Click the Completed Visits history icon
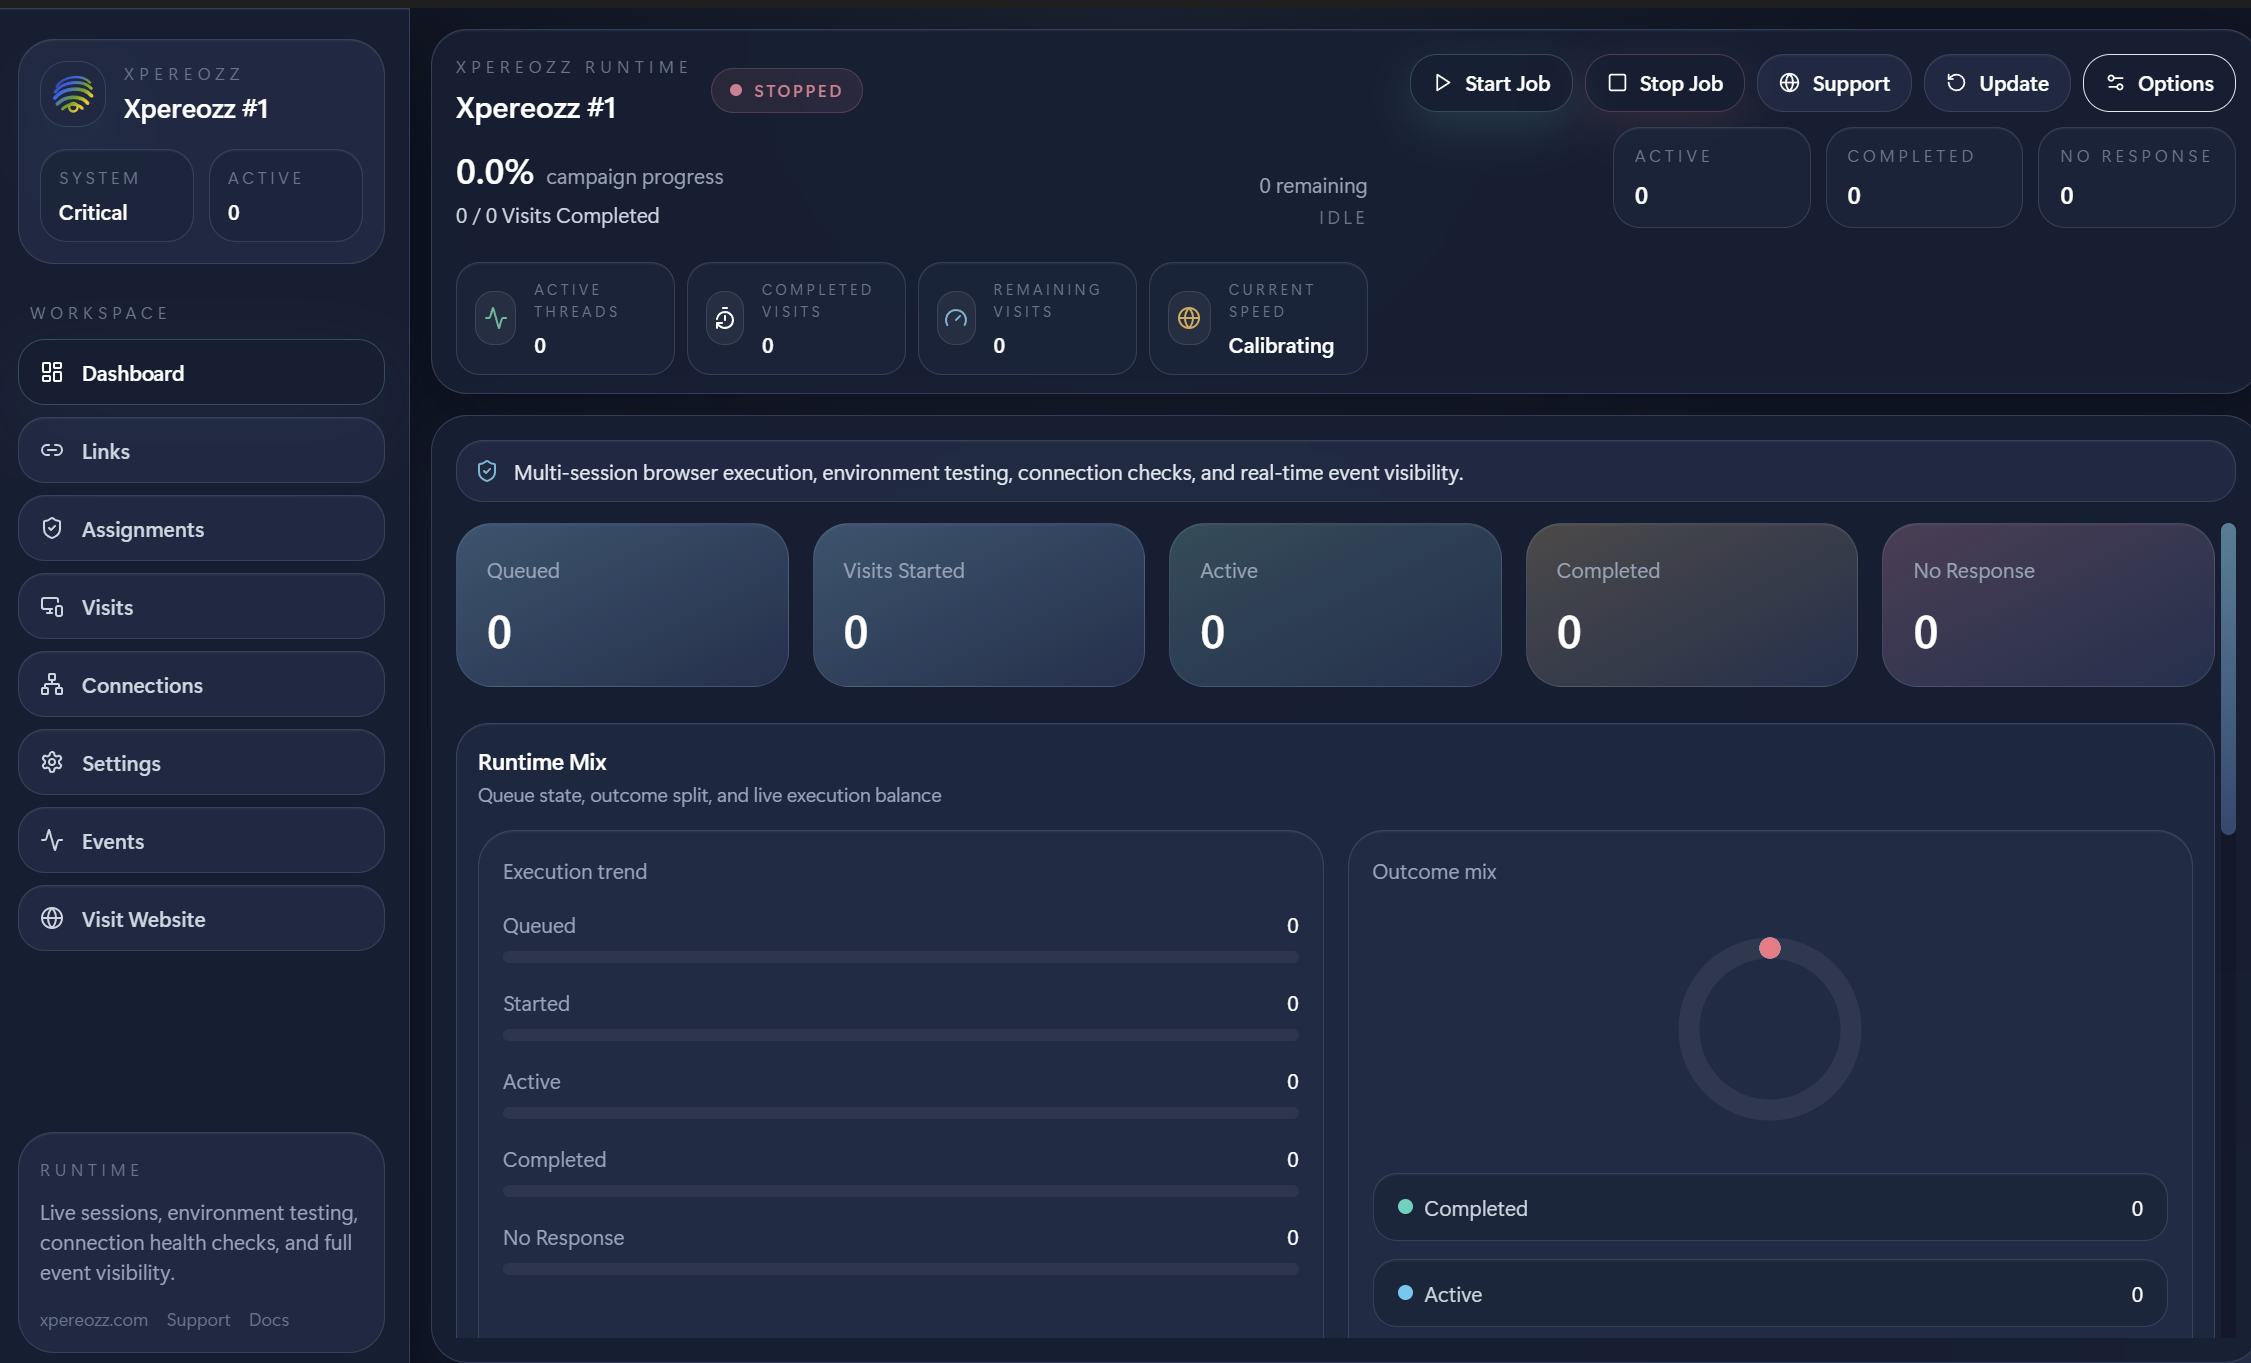 tap(725, 318)
